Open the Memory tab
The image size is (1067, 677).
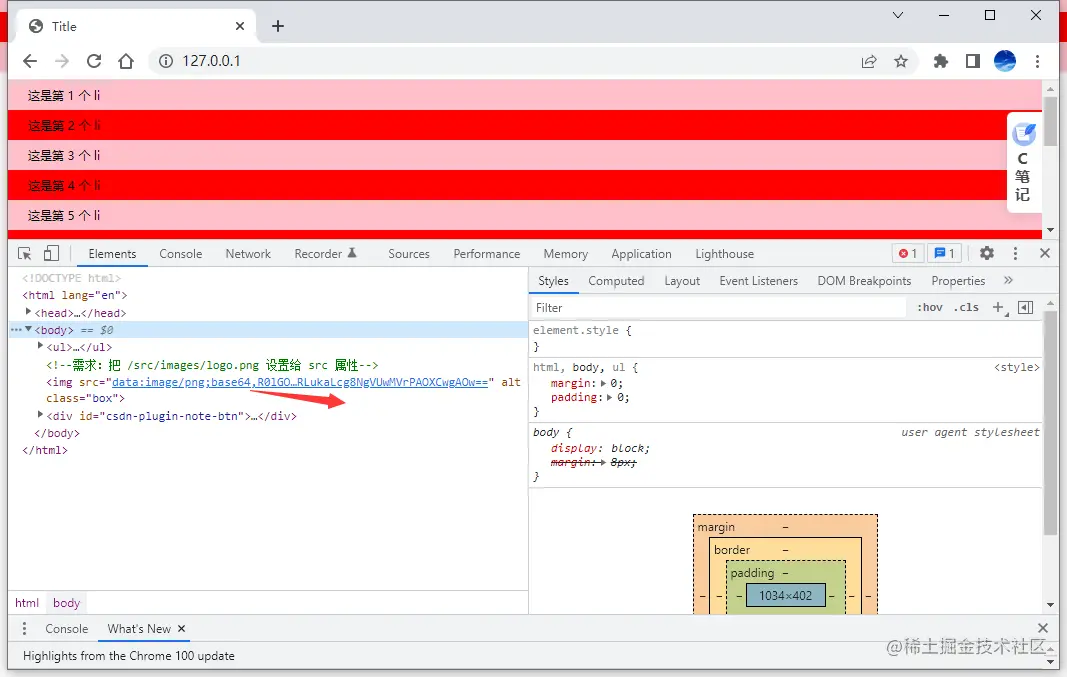565,254
